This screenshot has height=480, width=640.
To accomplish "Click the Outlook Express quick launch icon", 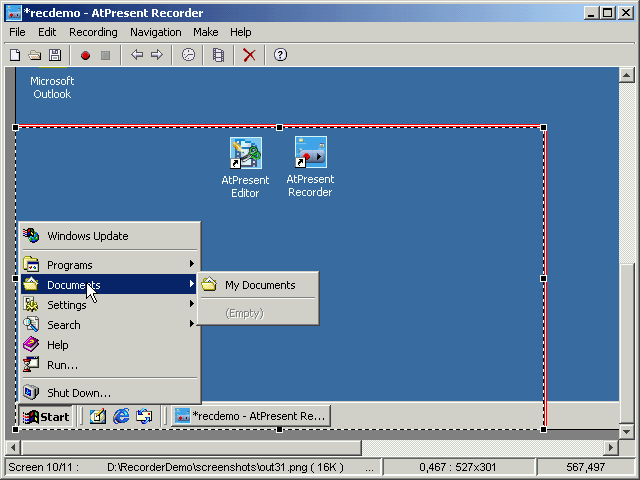I will point(144,416).
